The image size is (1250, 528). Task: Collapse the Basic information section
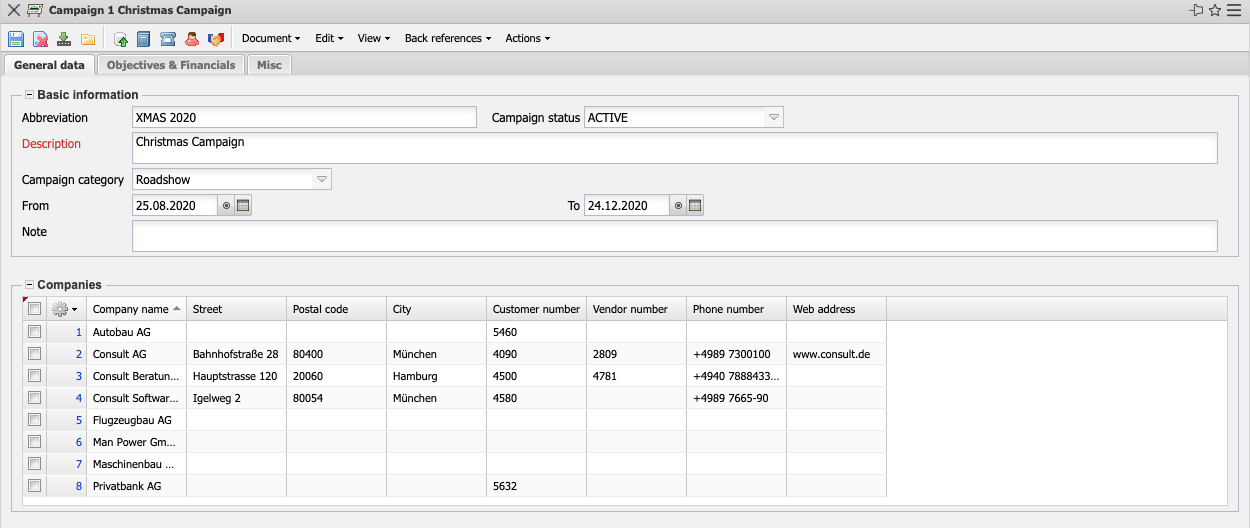point(29,95)
